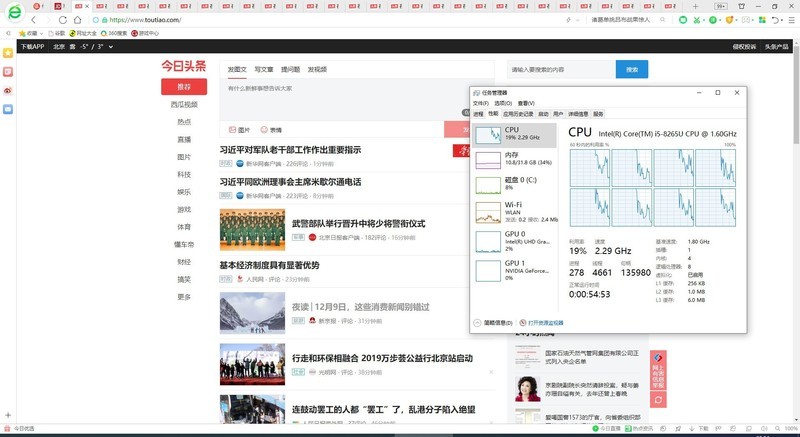Open the browser skin (shirt) icon

[742, 6]
